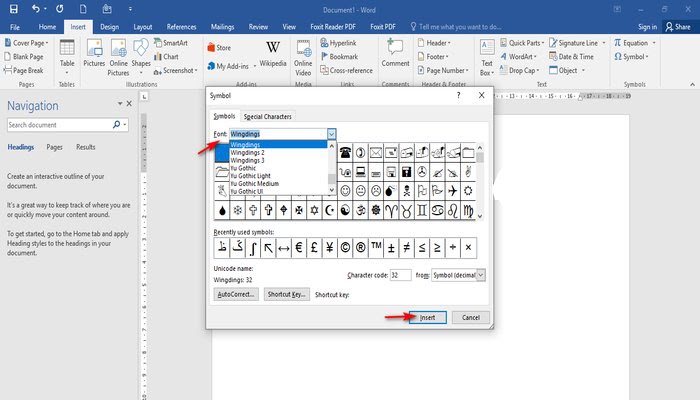Select Yu Gothic Light font
Viewport: 700px width, 400px height.
[x=279, y=176]
